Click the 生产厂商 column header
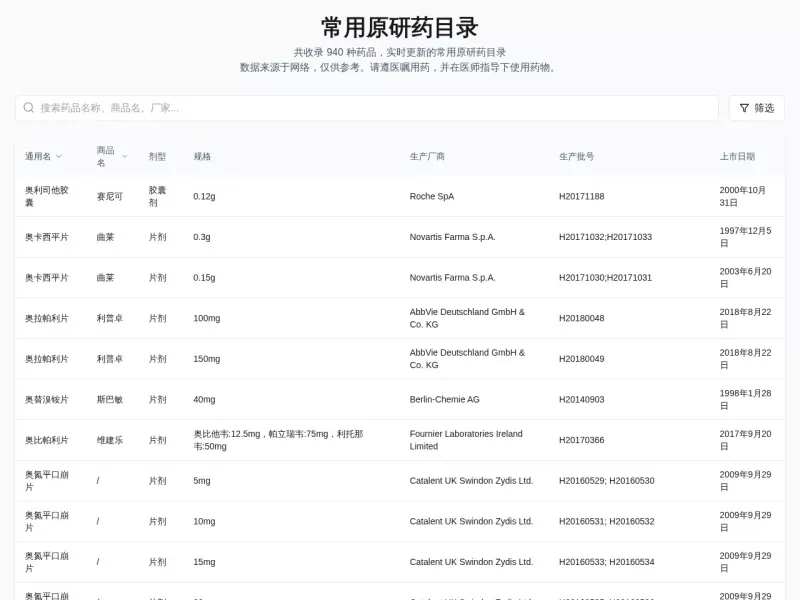The width and height of the screenshot is (800, 600). tap(427, 157)
